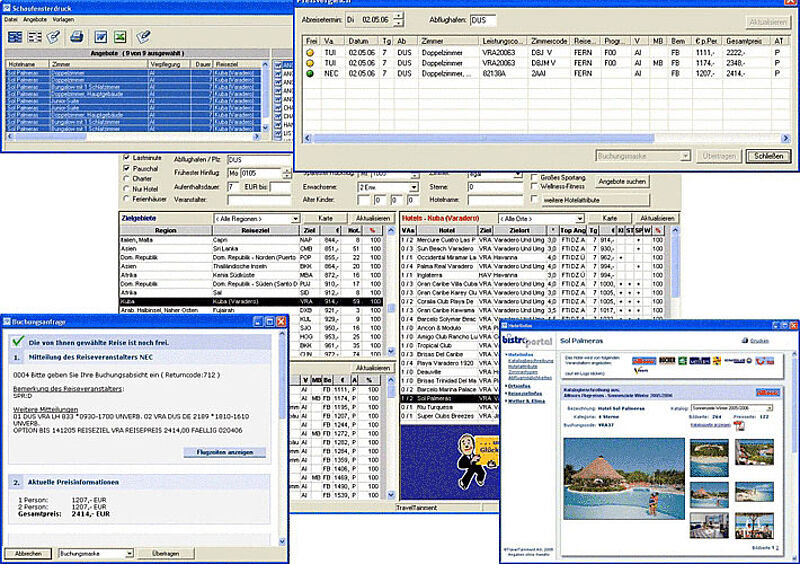Click the PDF icon next to the Katalogseite link
Viewport: 800px width, 564px height.
click(x=739, y=426)
